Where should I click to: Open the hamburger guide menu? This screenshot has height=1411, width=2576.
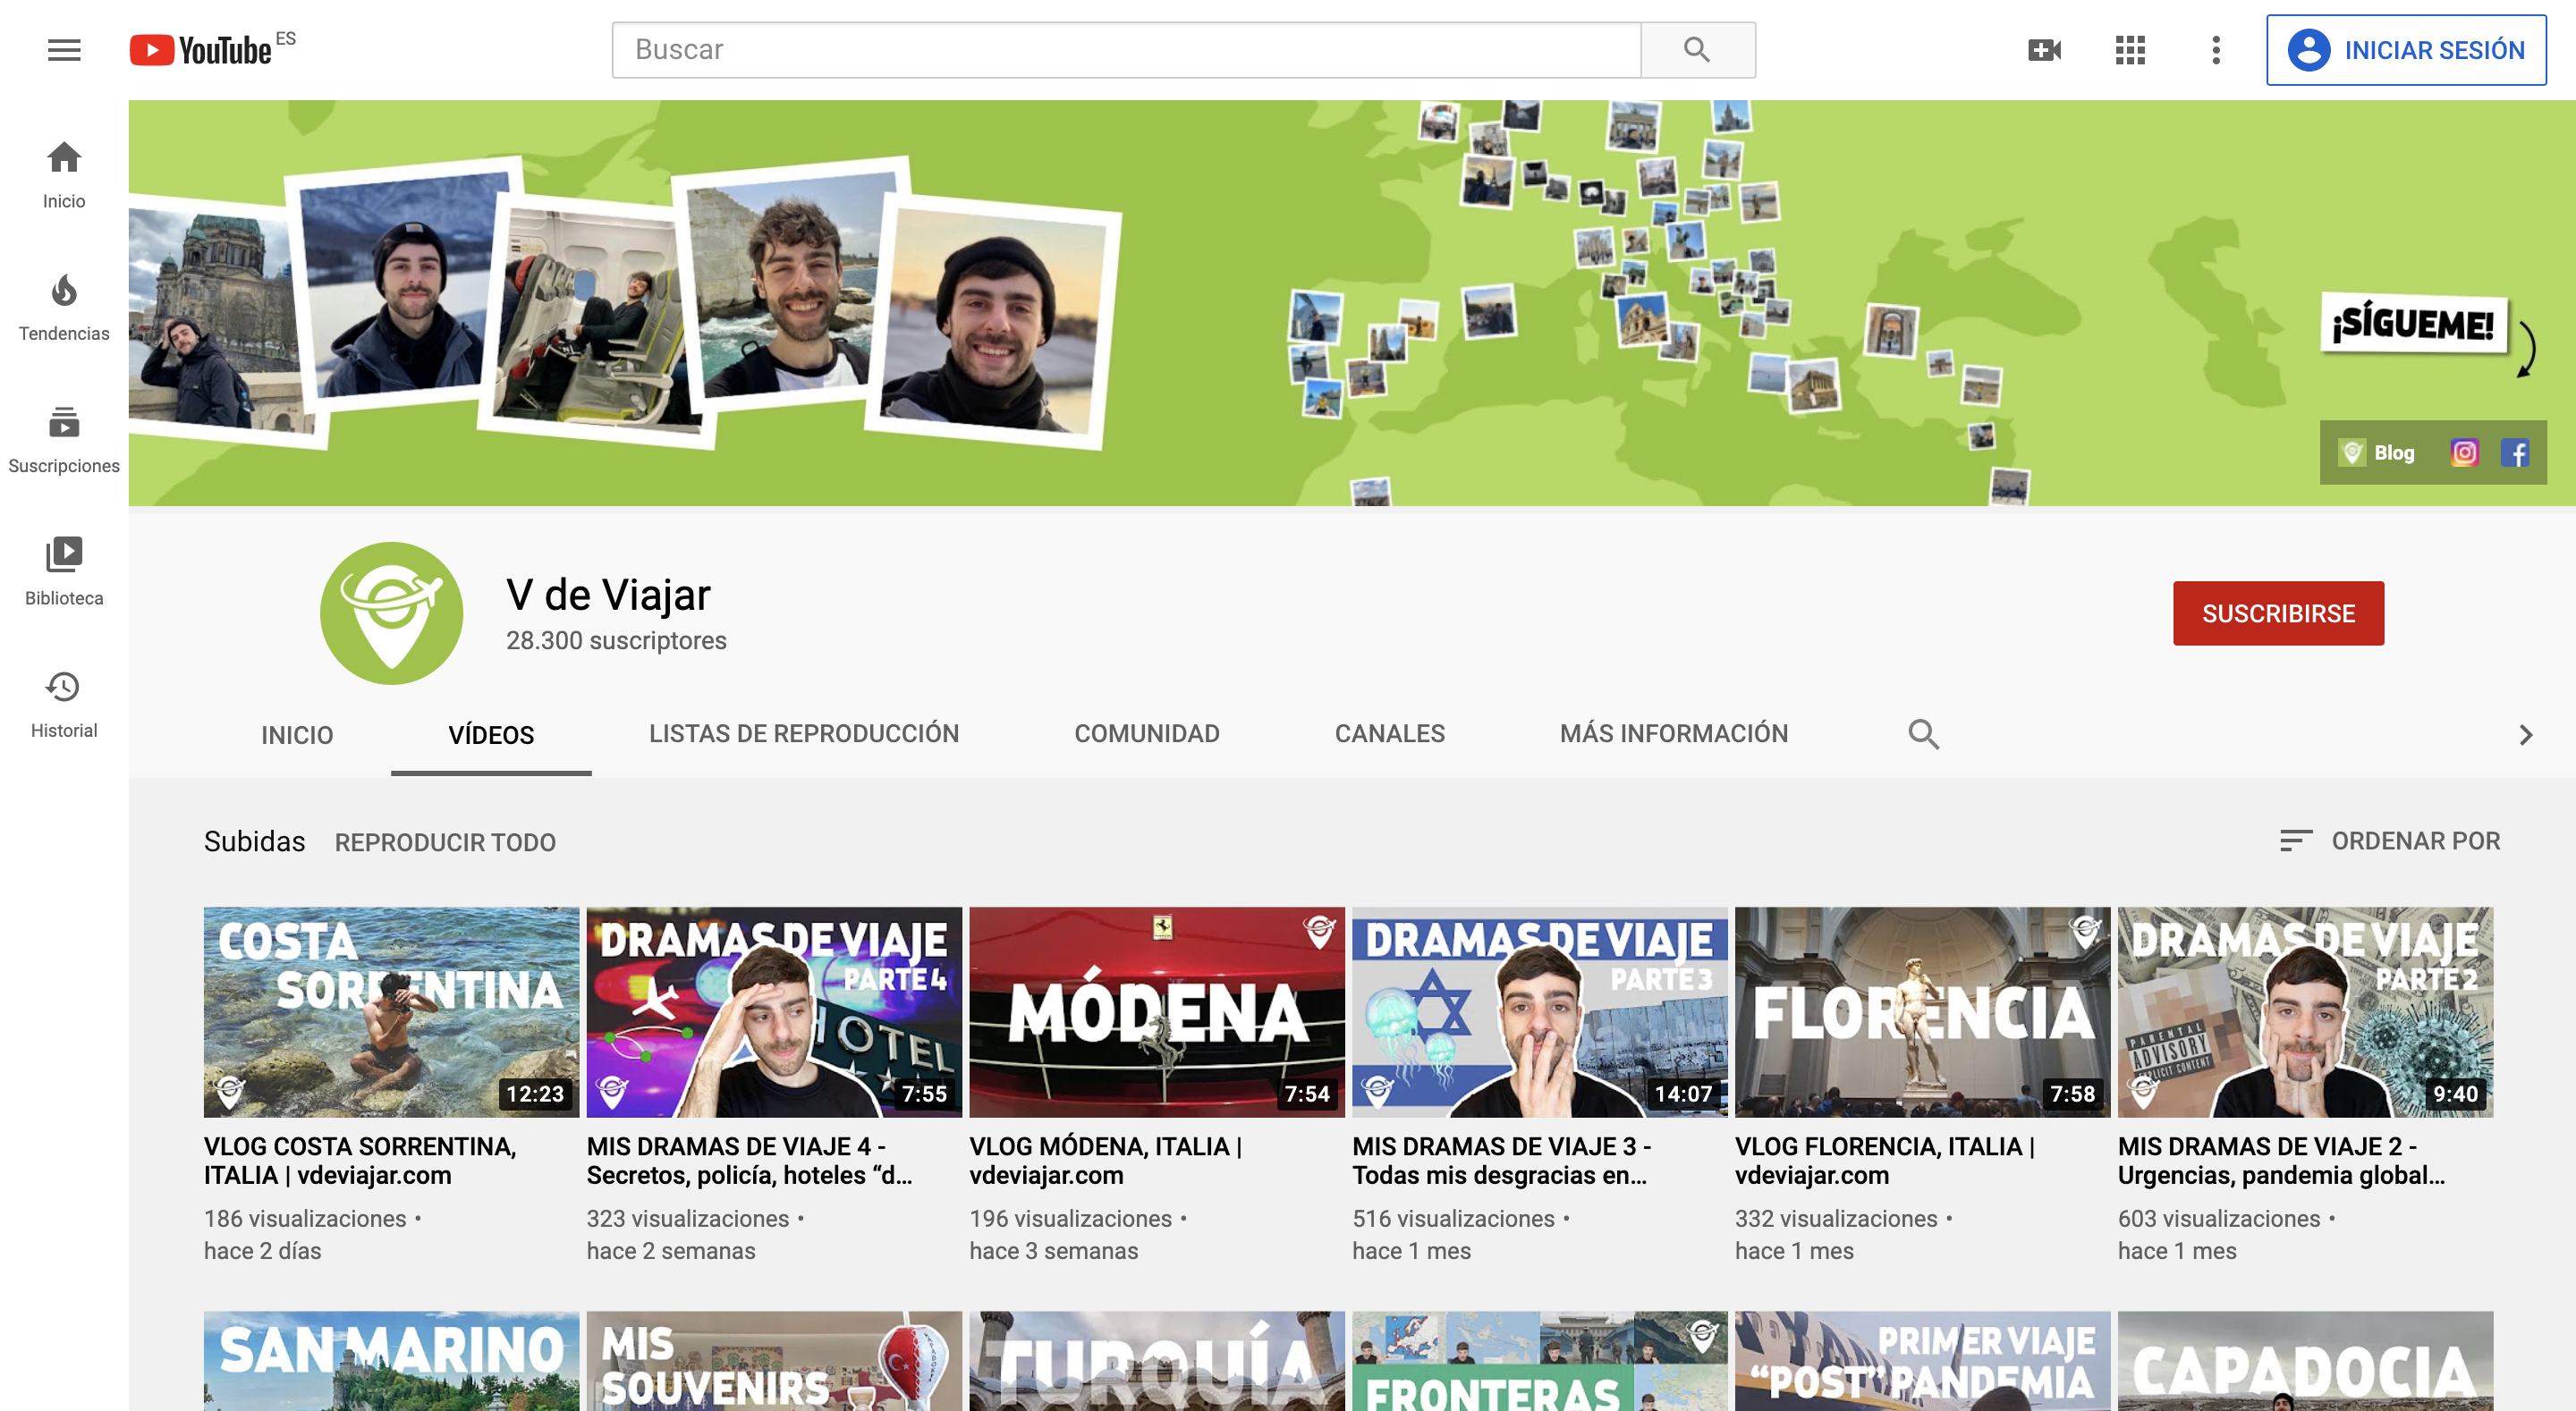coord(64,50)
